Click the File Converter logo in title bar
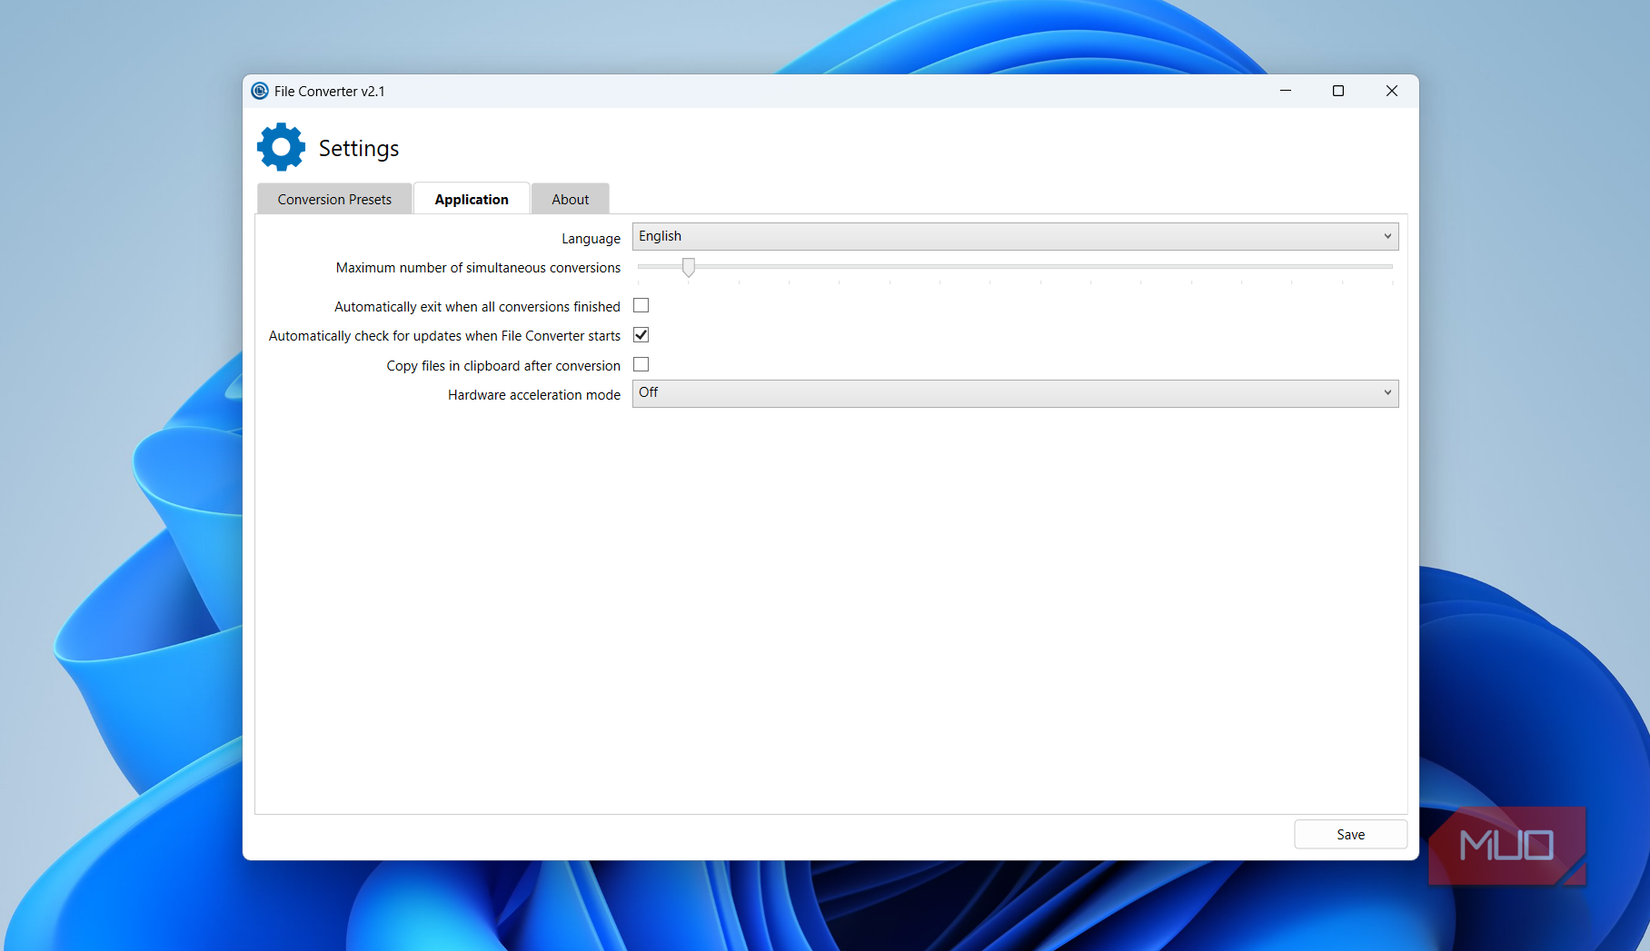Image resolution: width=1650 pixels, height=951 pixels. (260, 91)
